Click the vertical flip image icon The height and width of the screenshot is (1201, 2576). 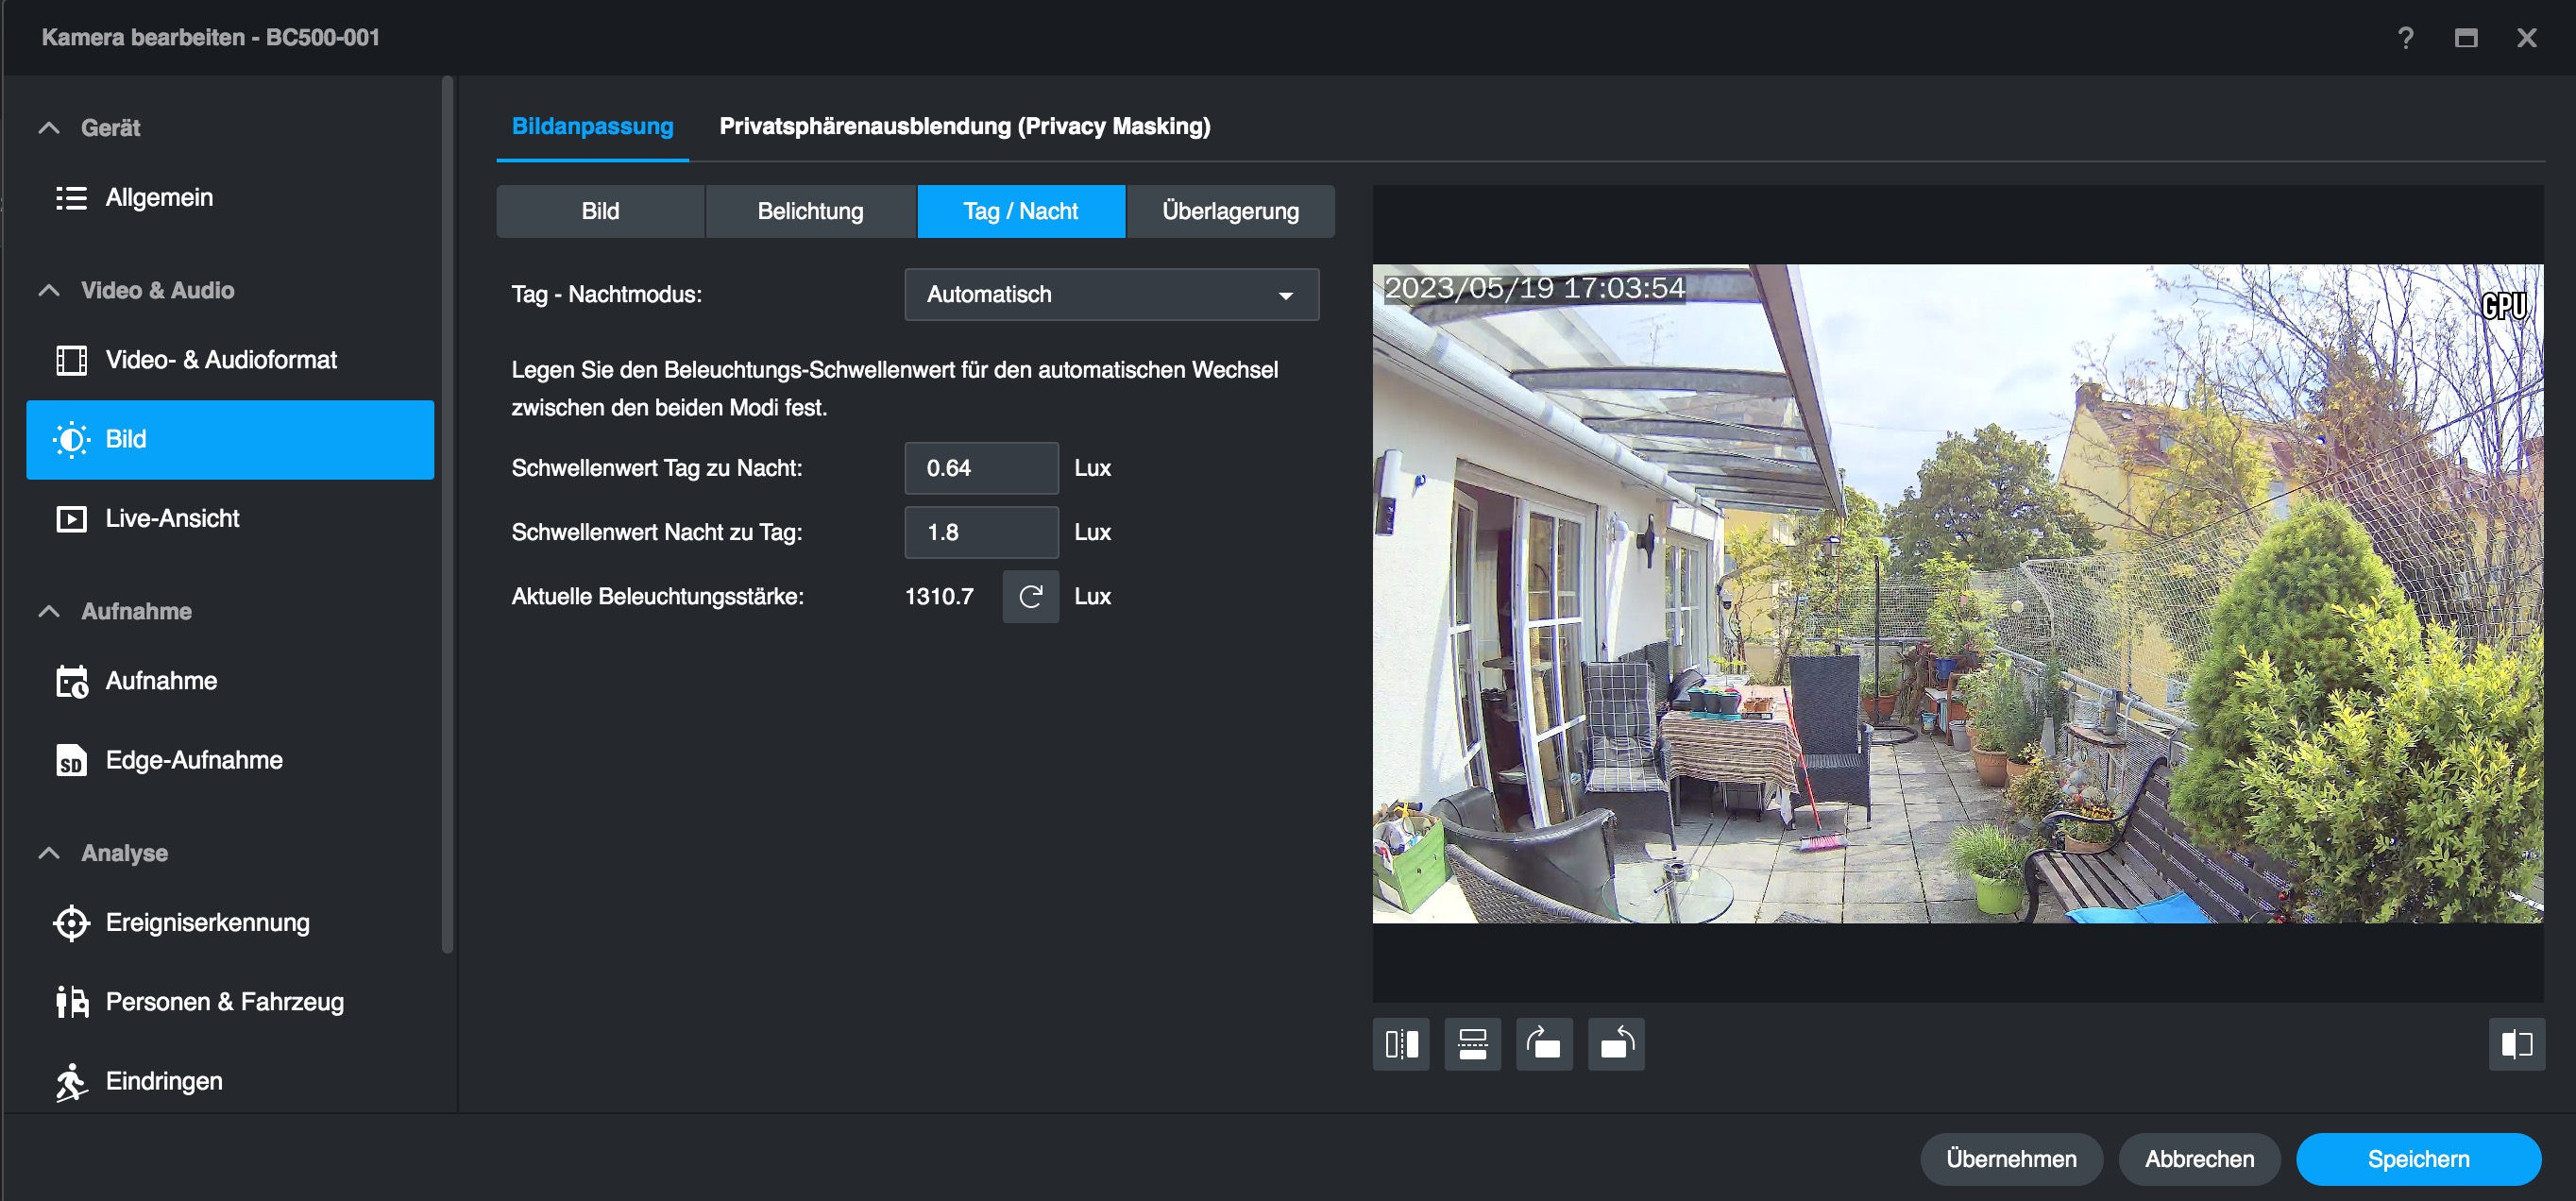point(1472,1044)
